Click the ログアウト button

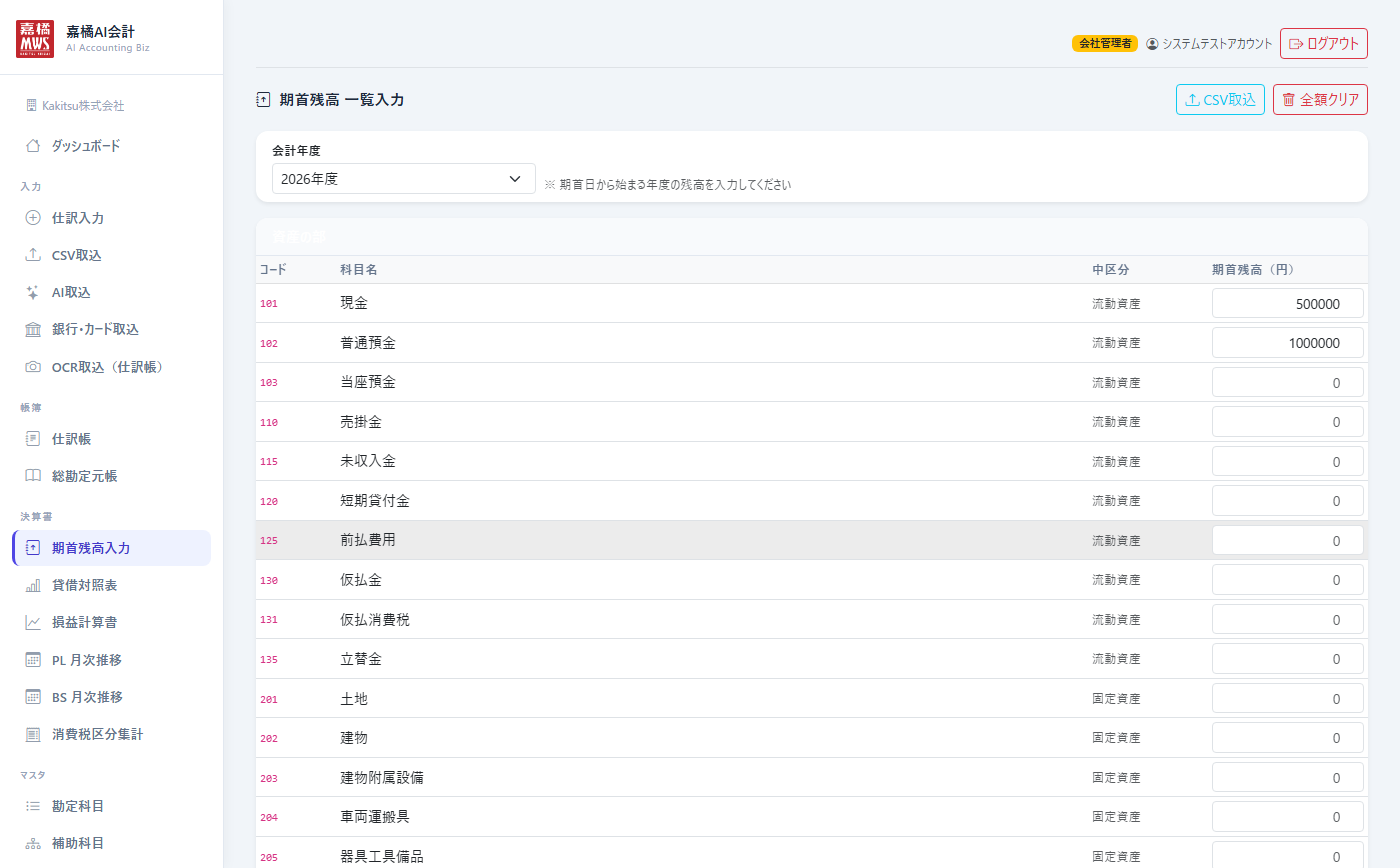tap(1324, 44)
